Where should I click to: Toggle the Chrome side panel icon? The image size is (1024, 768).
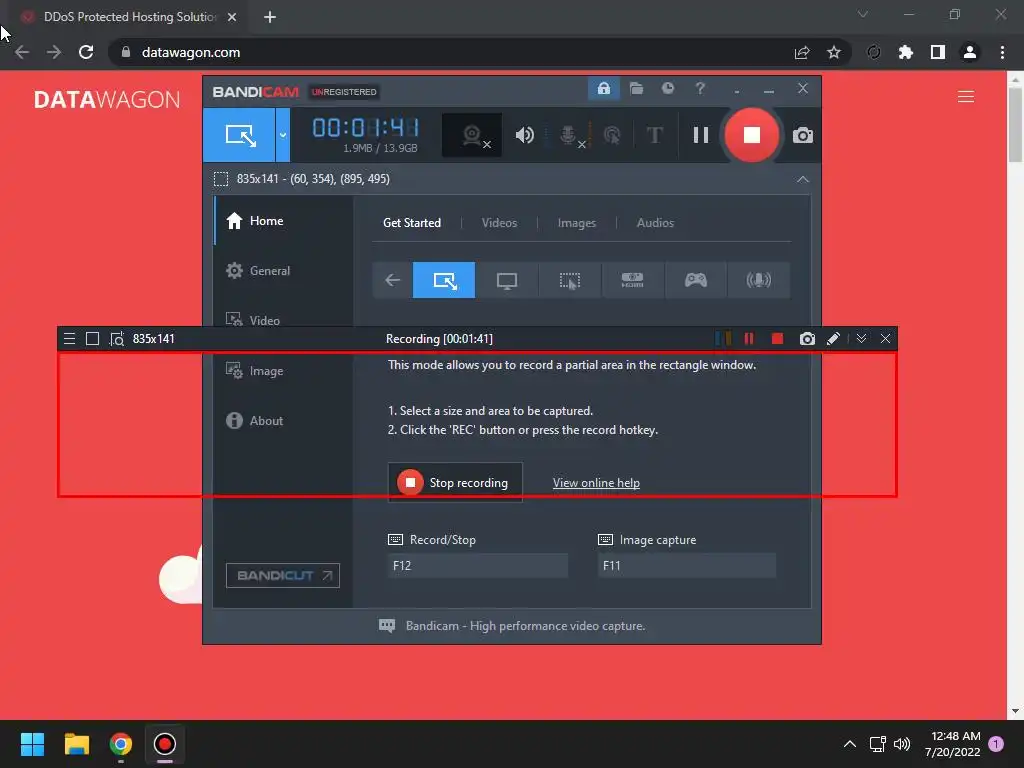938,52
